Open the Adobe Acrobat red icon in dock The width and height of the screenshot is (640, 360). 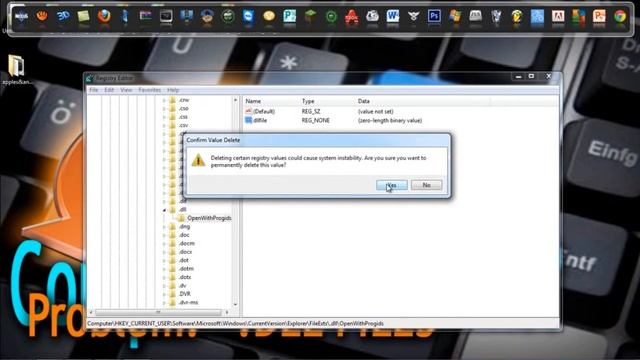pos(351,17)
